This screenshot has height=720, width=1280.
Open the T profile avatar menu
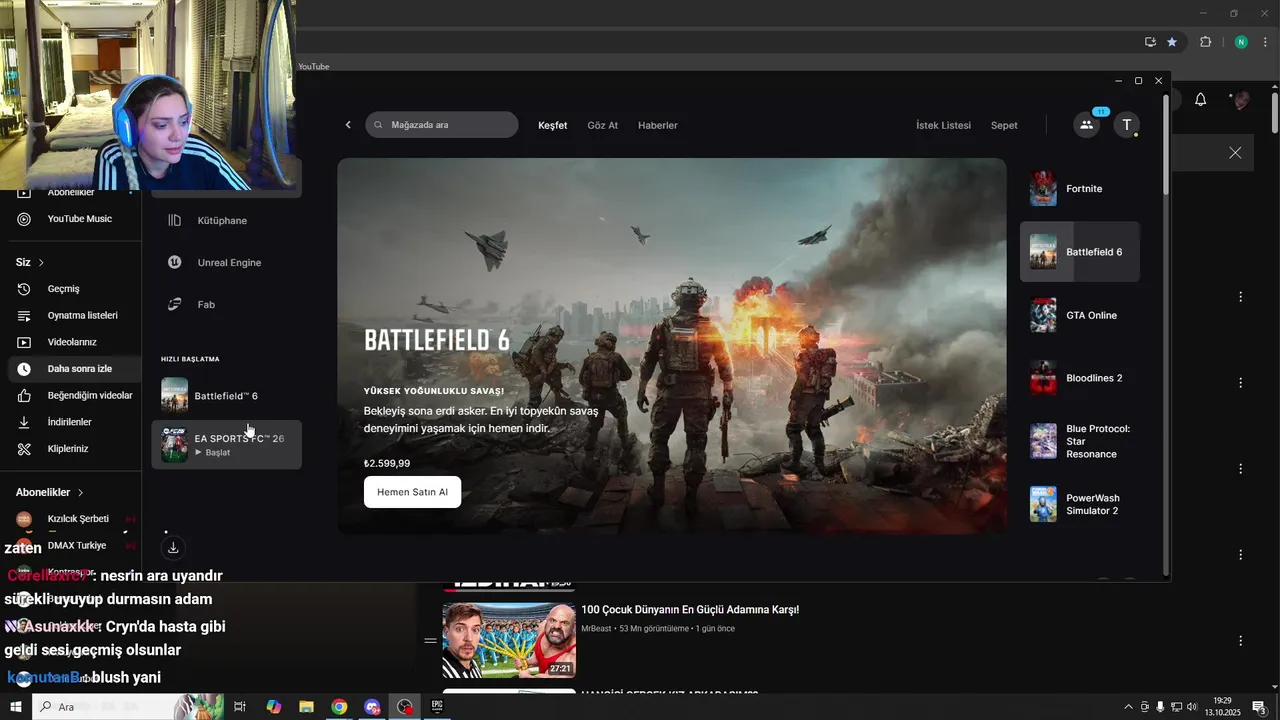tap(1127, 125)
